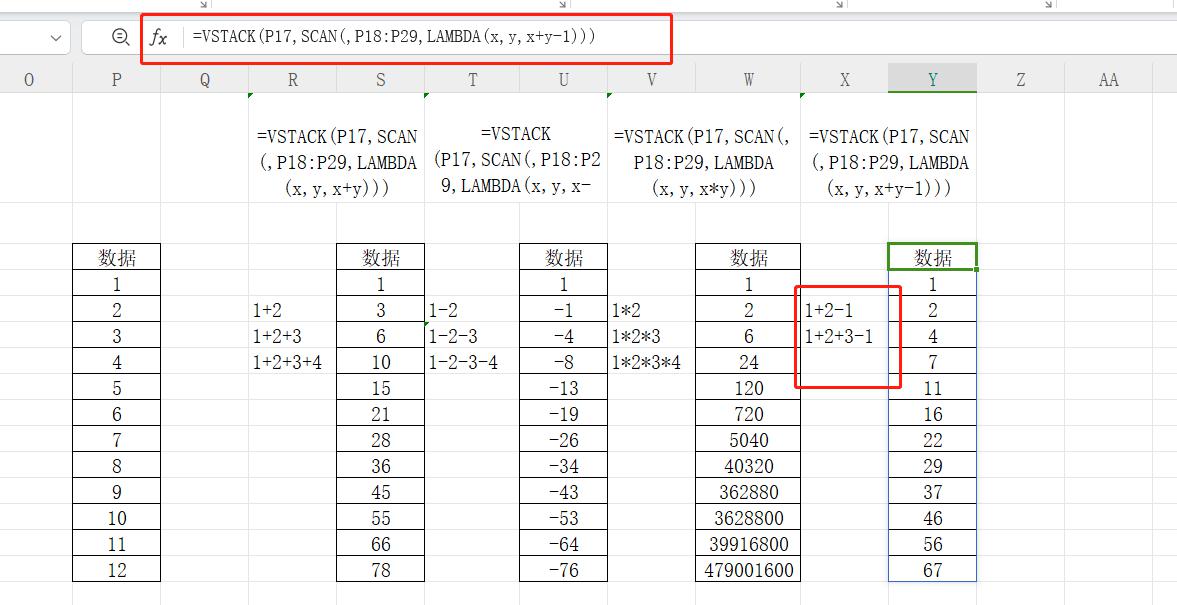
Task: Click the cell containing 720
Action: tap(748, 414)
